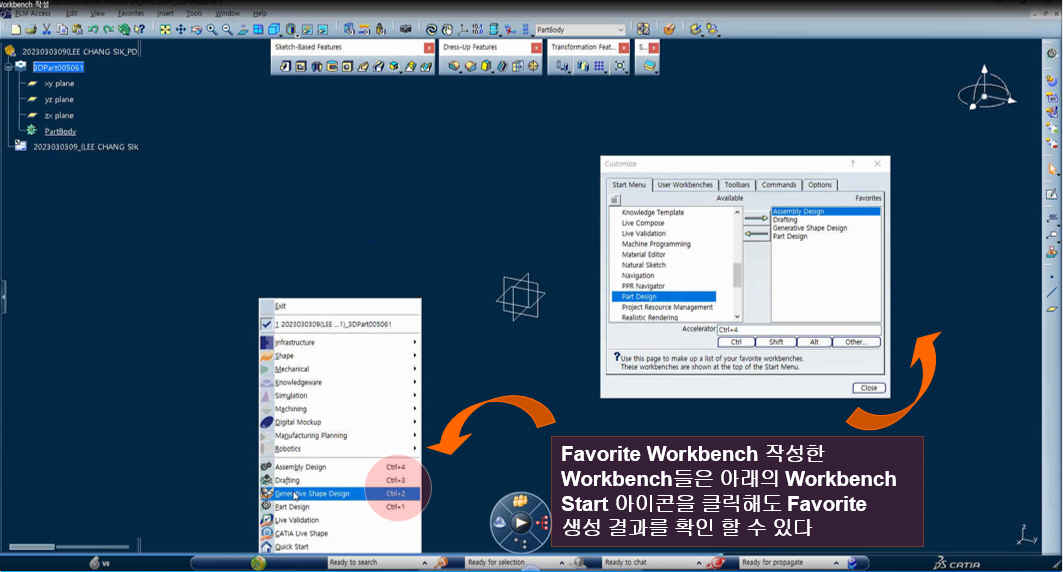Click the Ready to search status field
The width and height of the screenshot is (1063, 572).
pyautogui.click(x=378, y=563)
